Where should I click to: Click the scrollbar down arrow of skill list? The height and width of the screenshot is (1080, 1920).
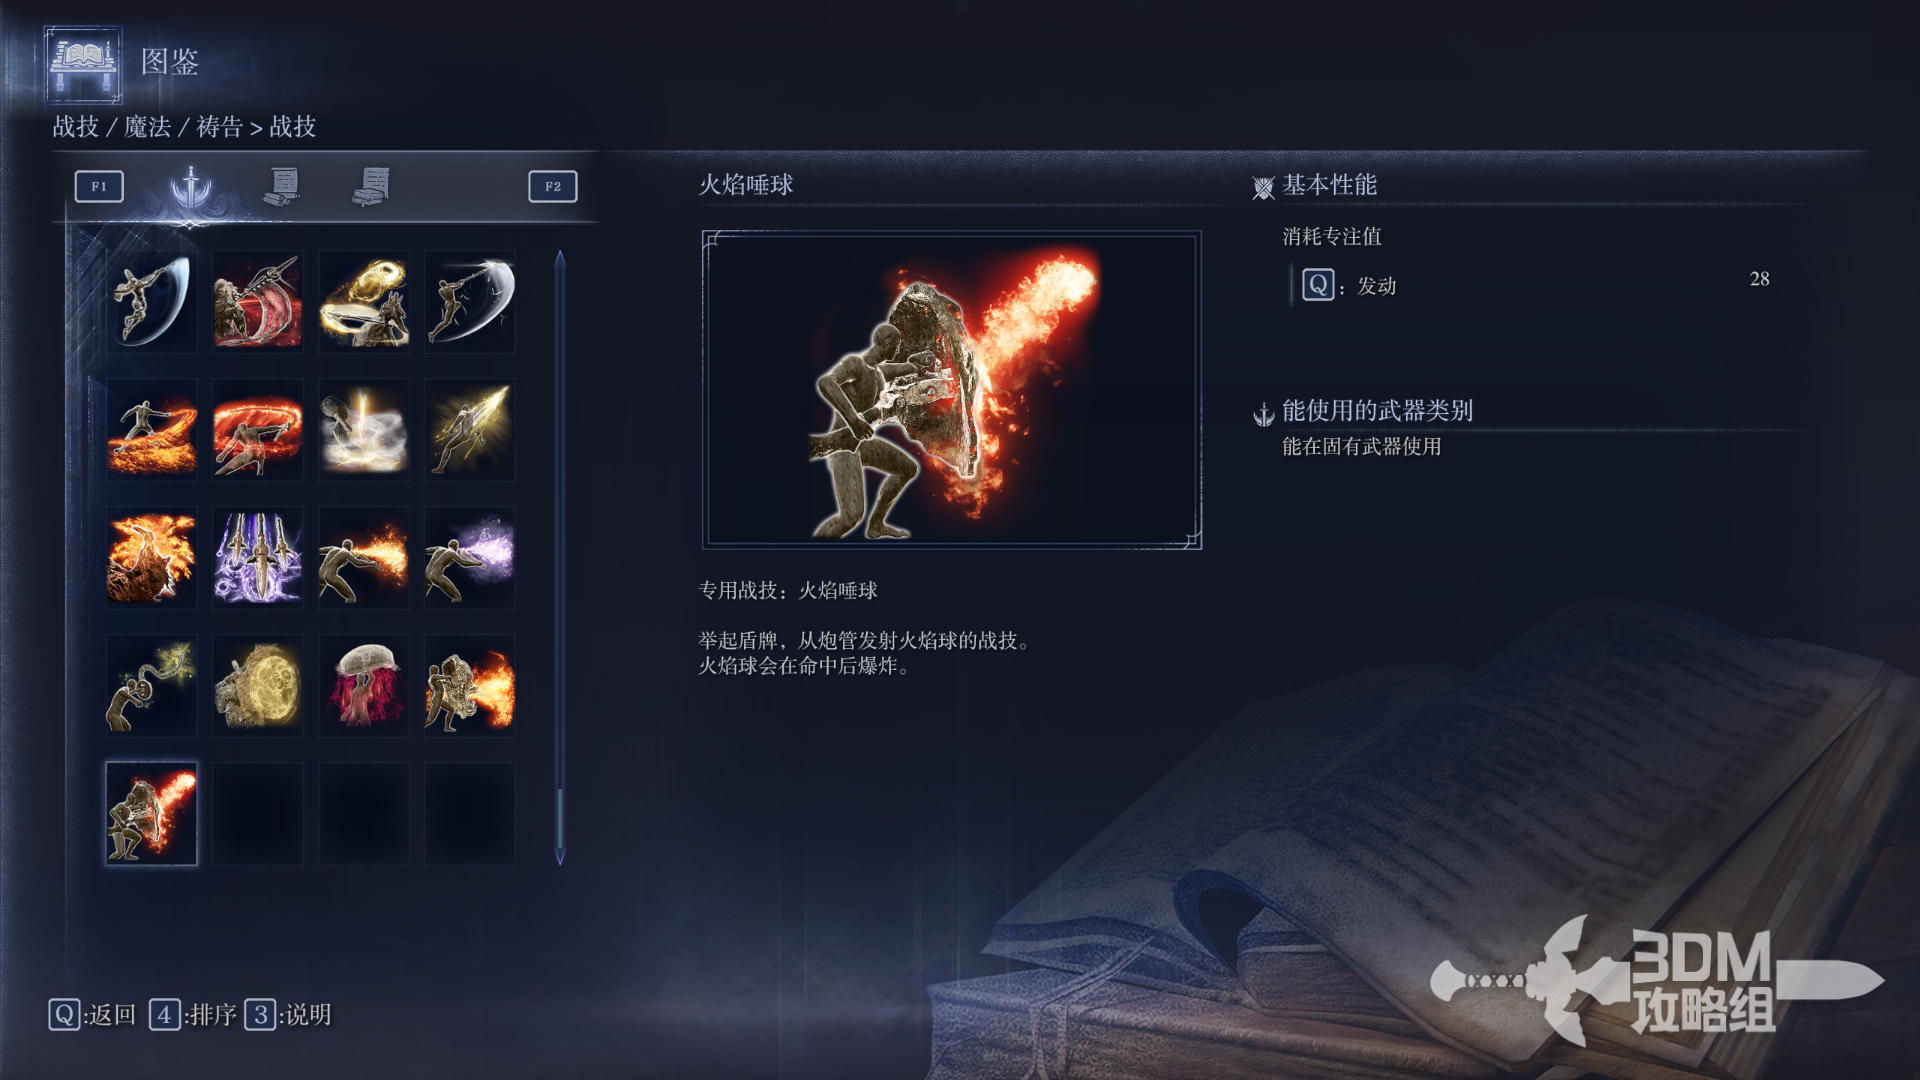coord(560,857)
